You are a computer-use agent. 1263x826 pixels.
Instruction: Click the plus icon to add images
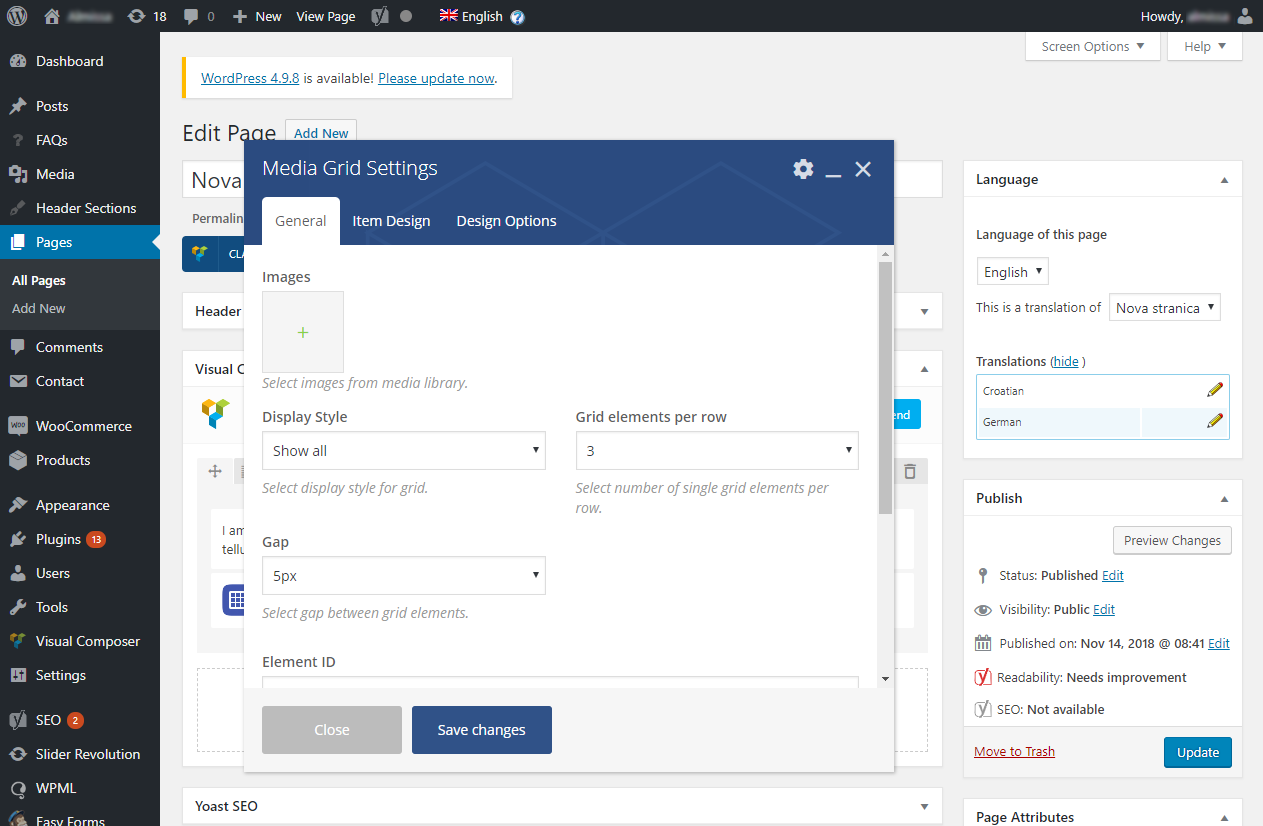click(x=303, y=332)
